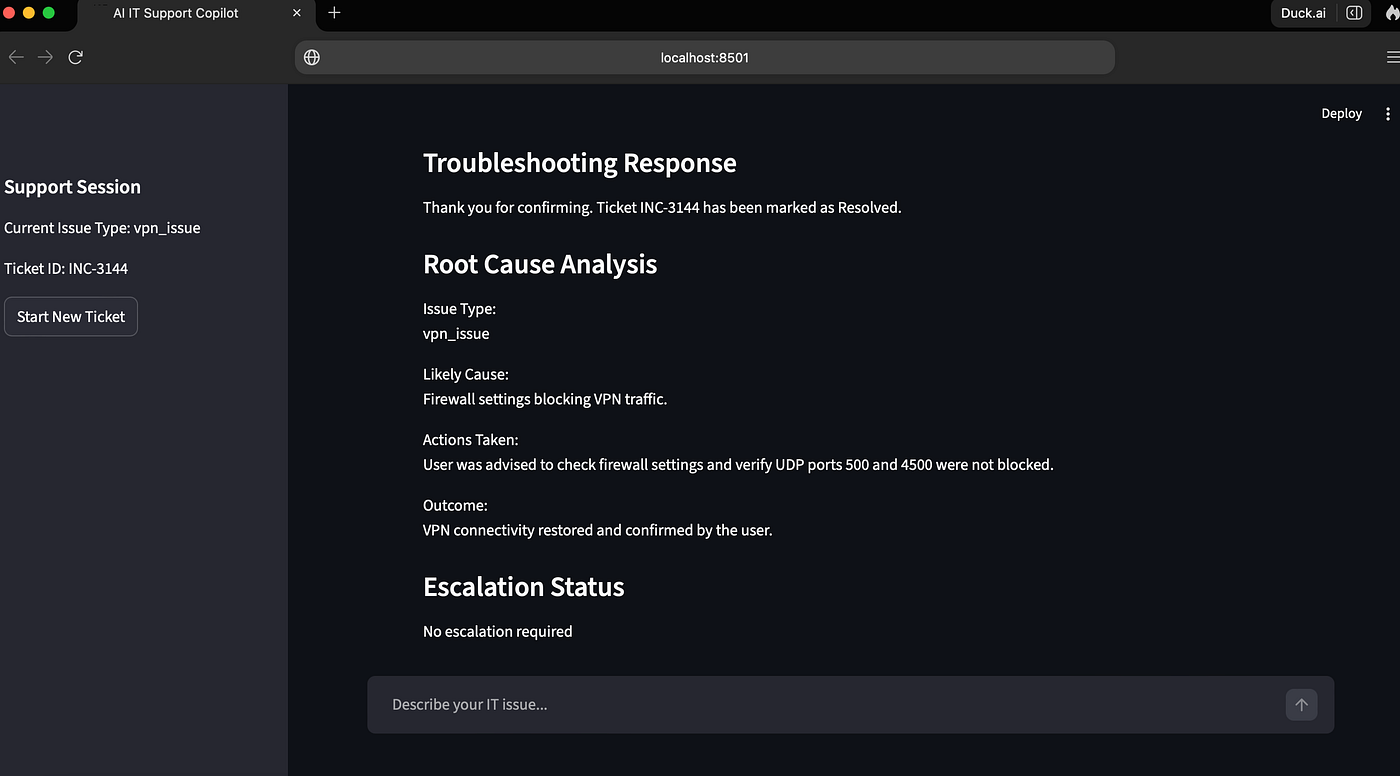Click the Deploy button
Viewport: 1400px width, 776px height.
coord(1341,114)
